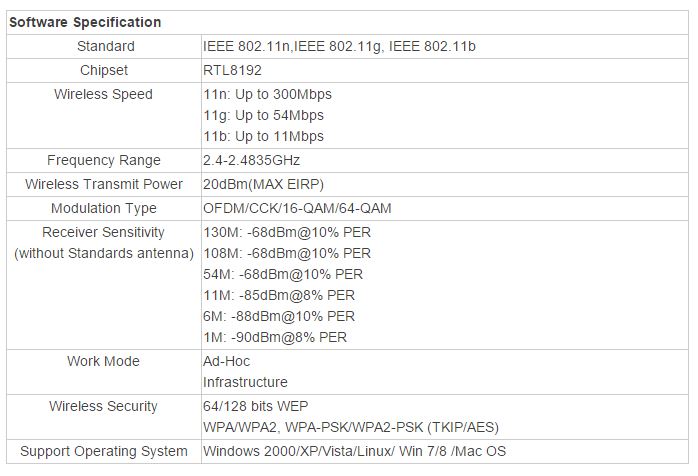Select the OFDM/CCK/16-QAM/64-QAM text
Screen dimensions: 698x476
click(x=297, y=208)
